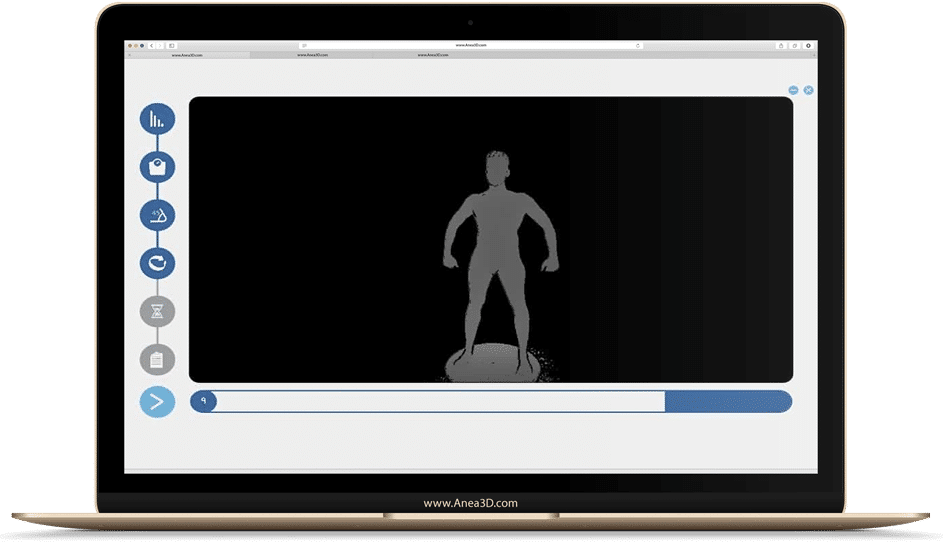
Task: Open the gray clipboard report step
Action: 158,360
